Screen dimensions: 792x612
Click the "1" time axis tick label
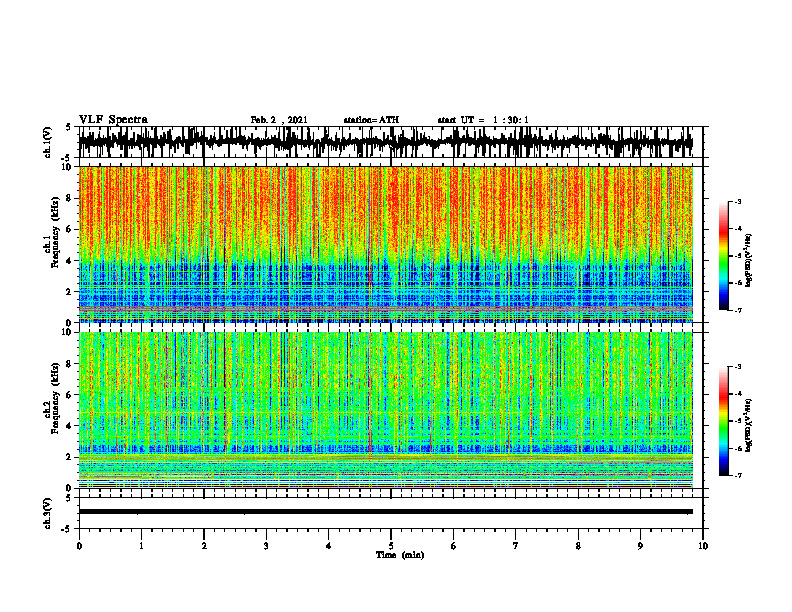click(x=141, y=546)
